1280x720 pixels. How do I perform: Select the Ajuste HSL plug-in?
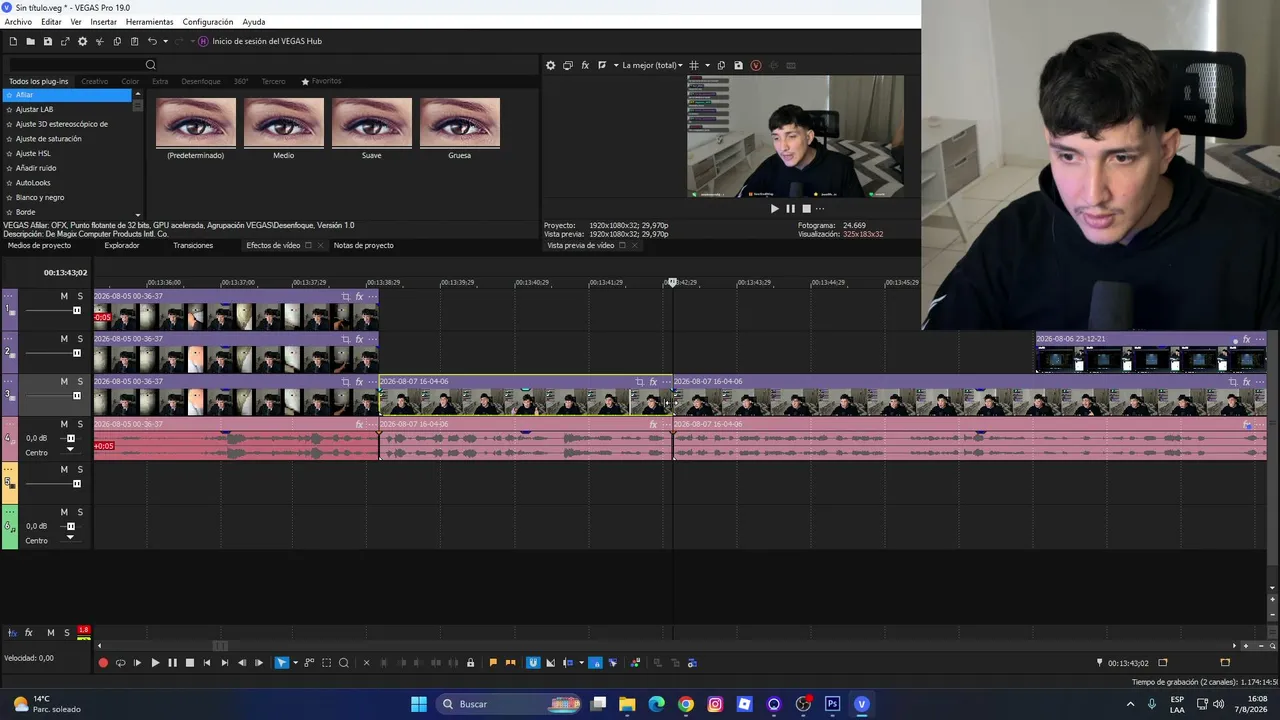click(x=33, y=153)
